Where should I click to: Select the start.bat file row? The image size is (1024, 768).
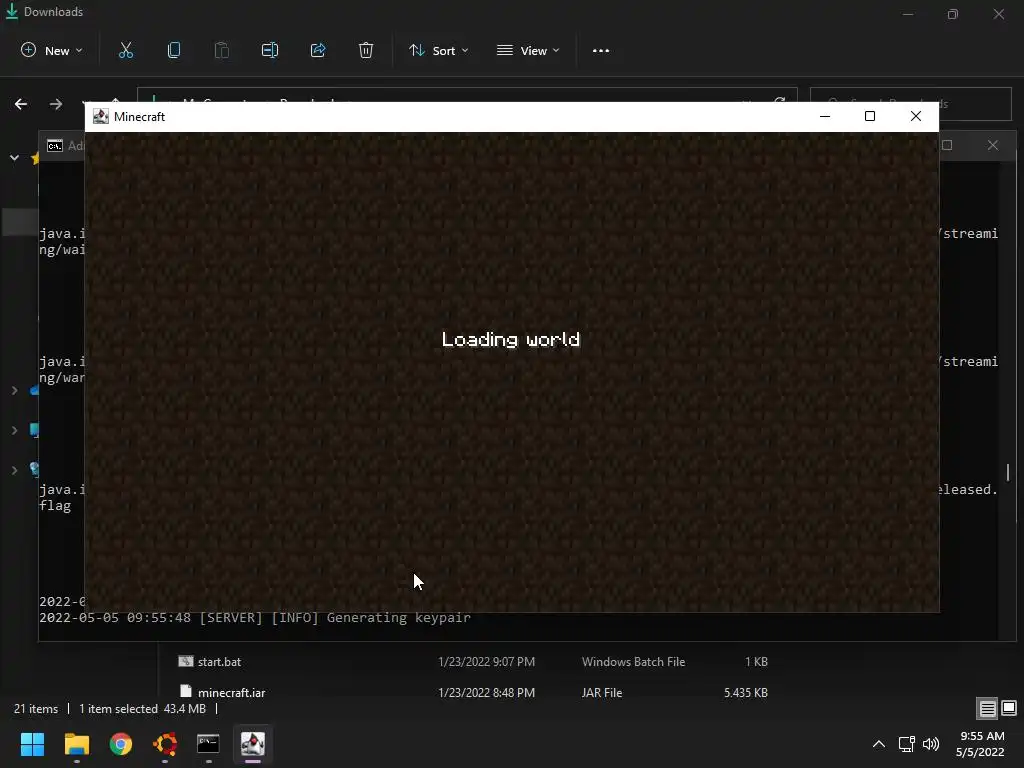(473, 662)
